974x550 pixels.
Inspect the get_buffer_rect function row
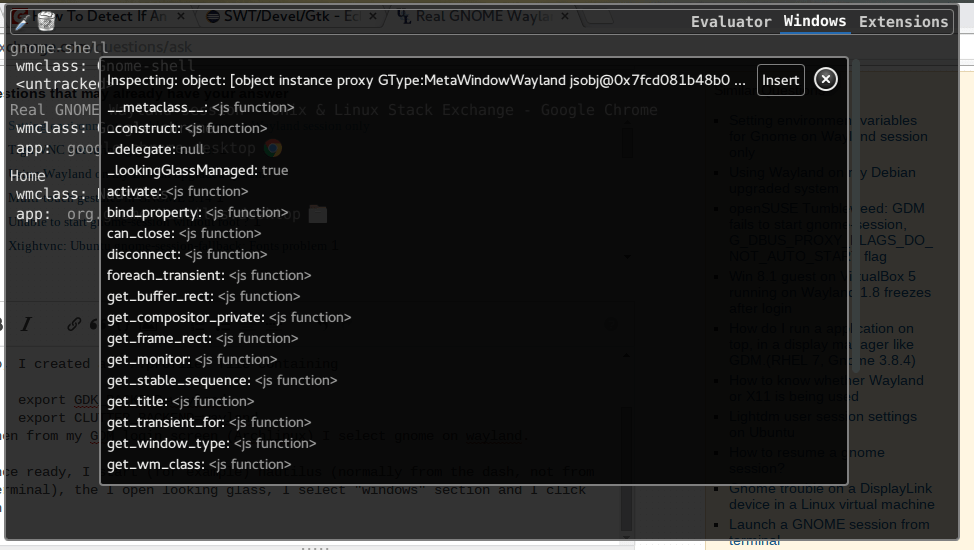pyautogui.click(x=204, y=296)
